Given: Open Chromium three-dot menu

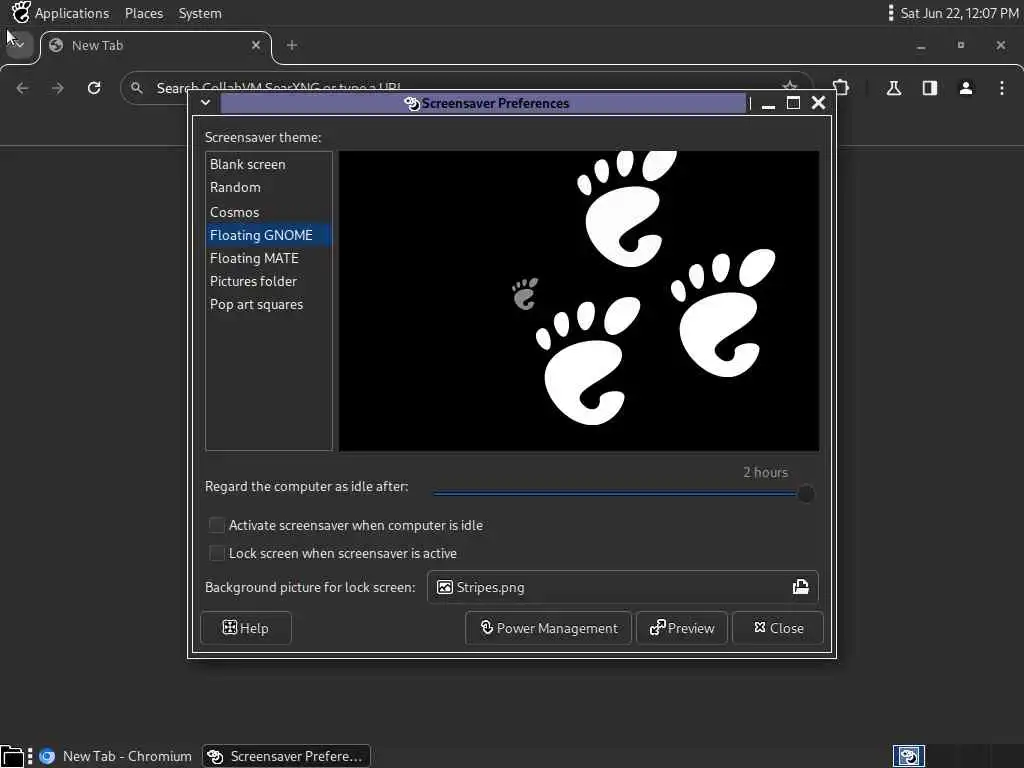Looking at the screenshot, I should 1002,88.
